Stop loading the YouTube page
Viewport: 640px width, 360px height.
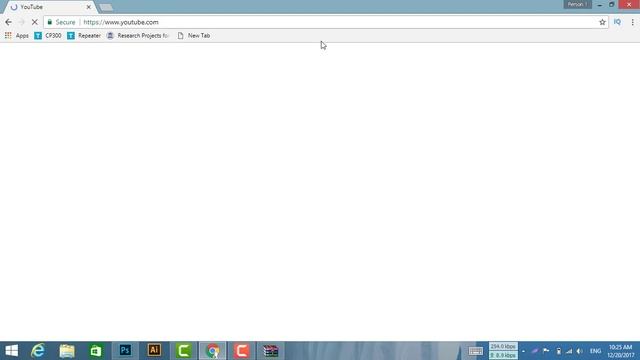(x=35, y=22)
